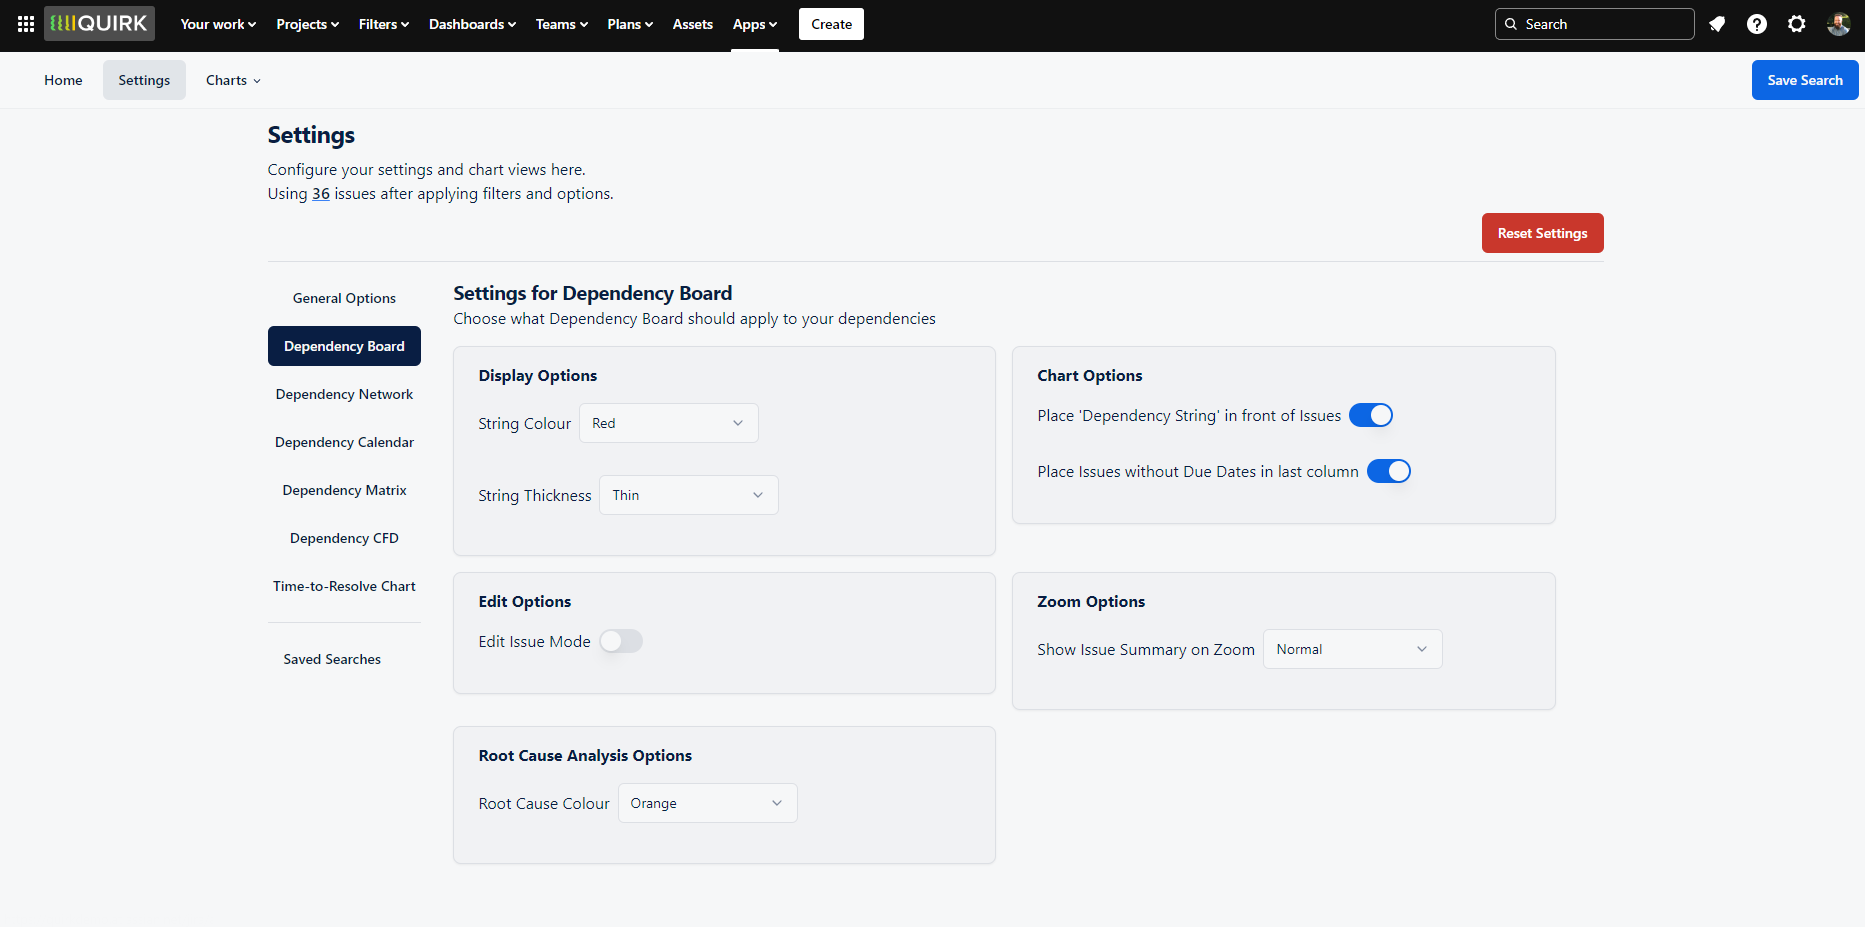1865x927 pixels.
Task: Open the Apps menu
Action: coord(755,24)
